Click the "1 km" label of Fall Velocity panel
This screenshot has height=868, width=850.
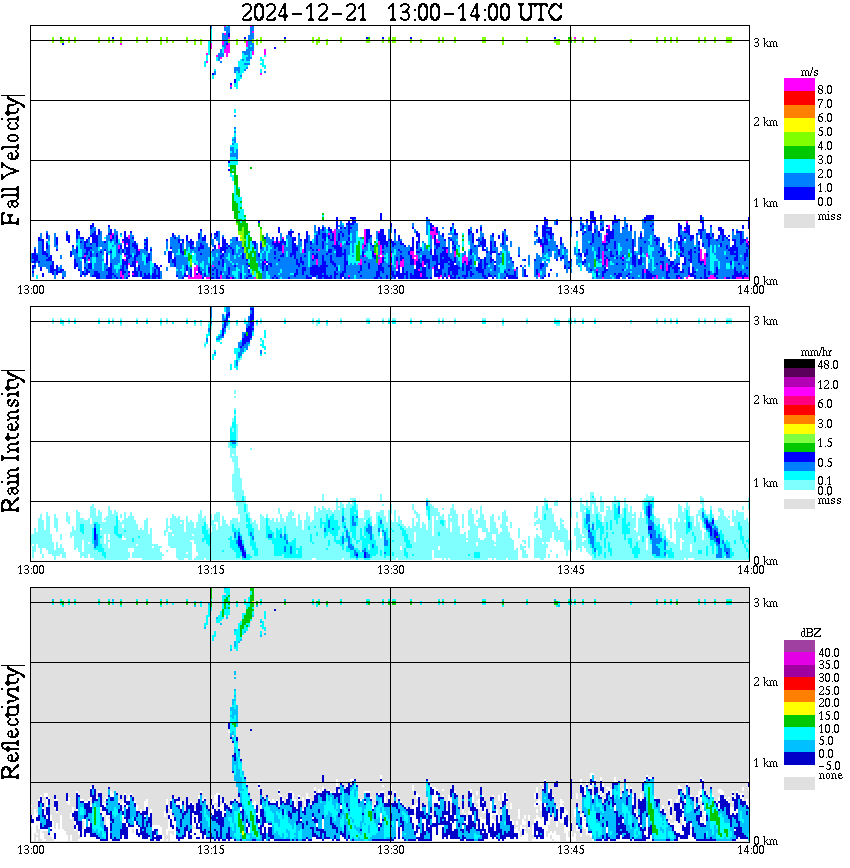765,203
